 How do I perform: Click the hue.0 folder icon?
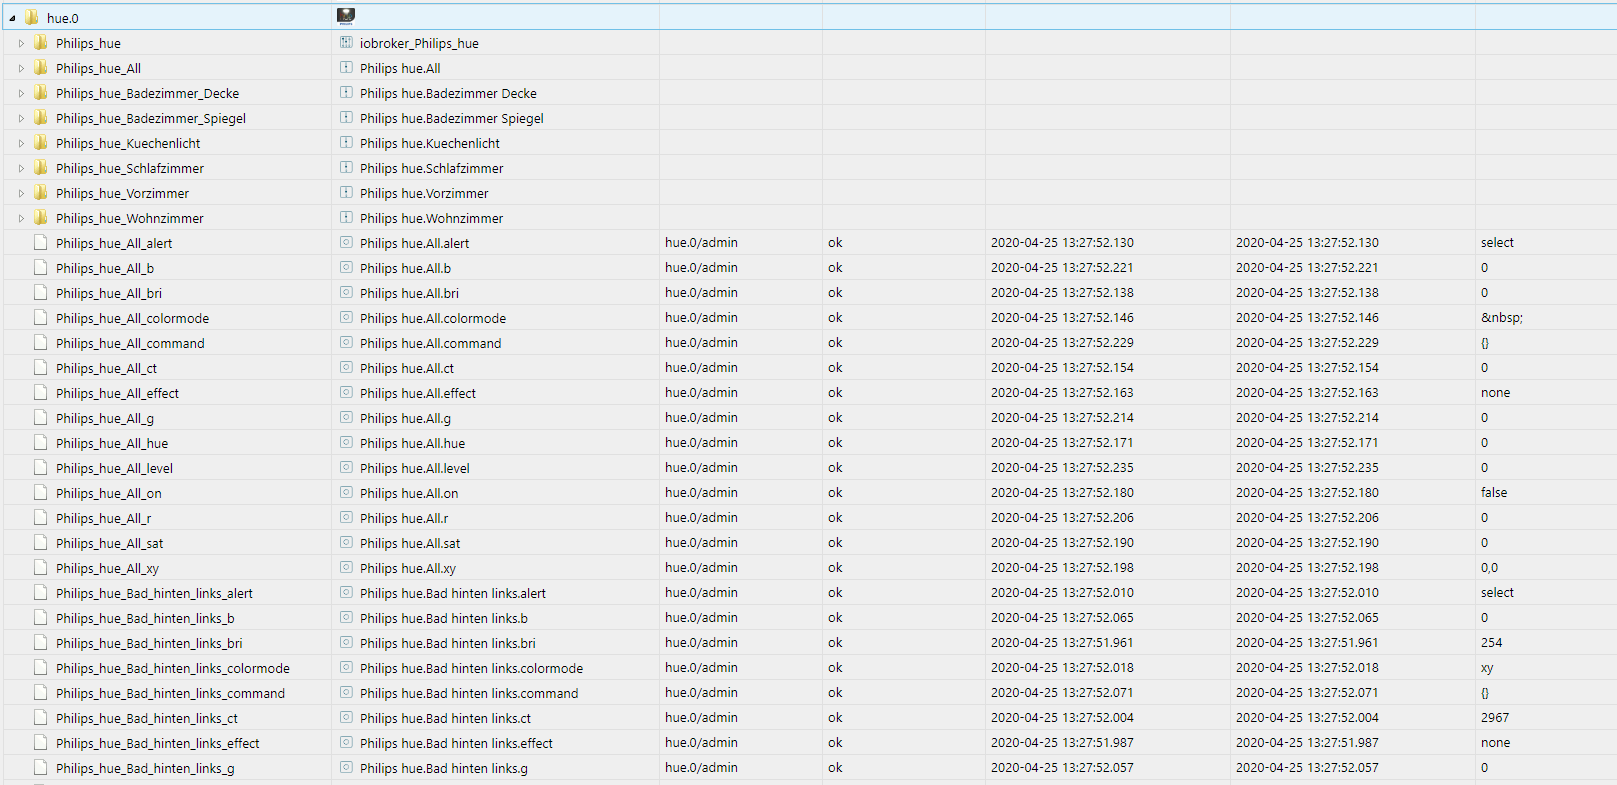[32, 17]
